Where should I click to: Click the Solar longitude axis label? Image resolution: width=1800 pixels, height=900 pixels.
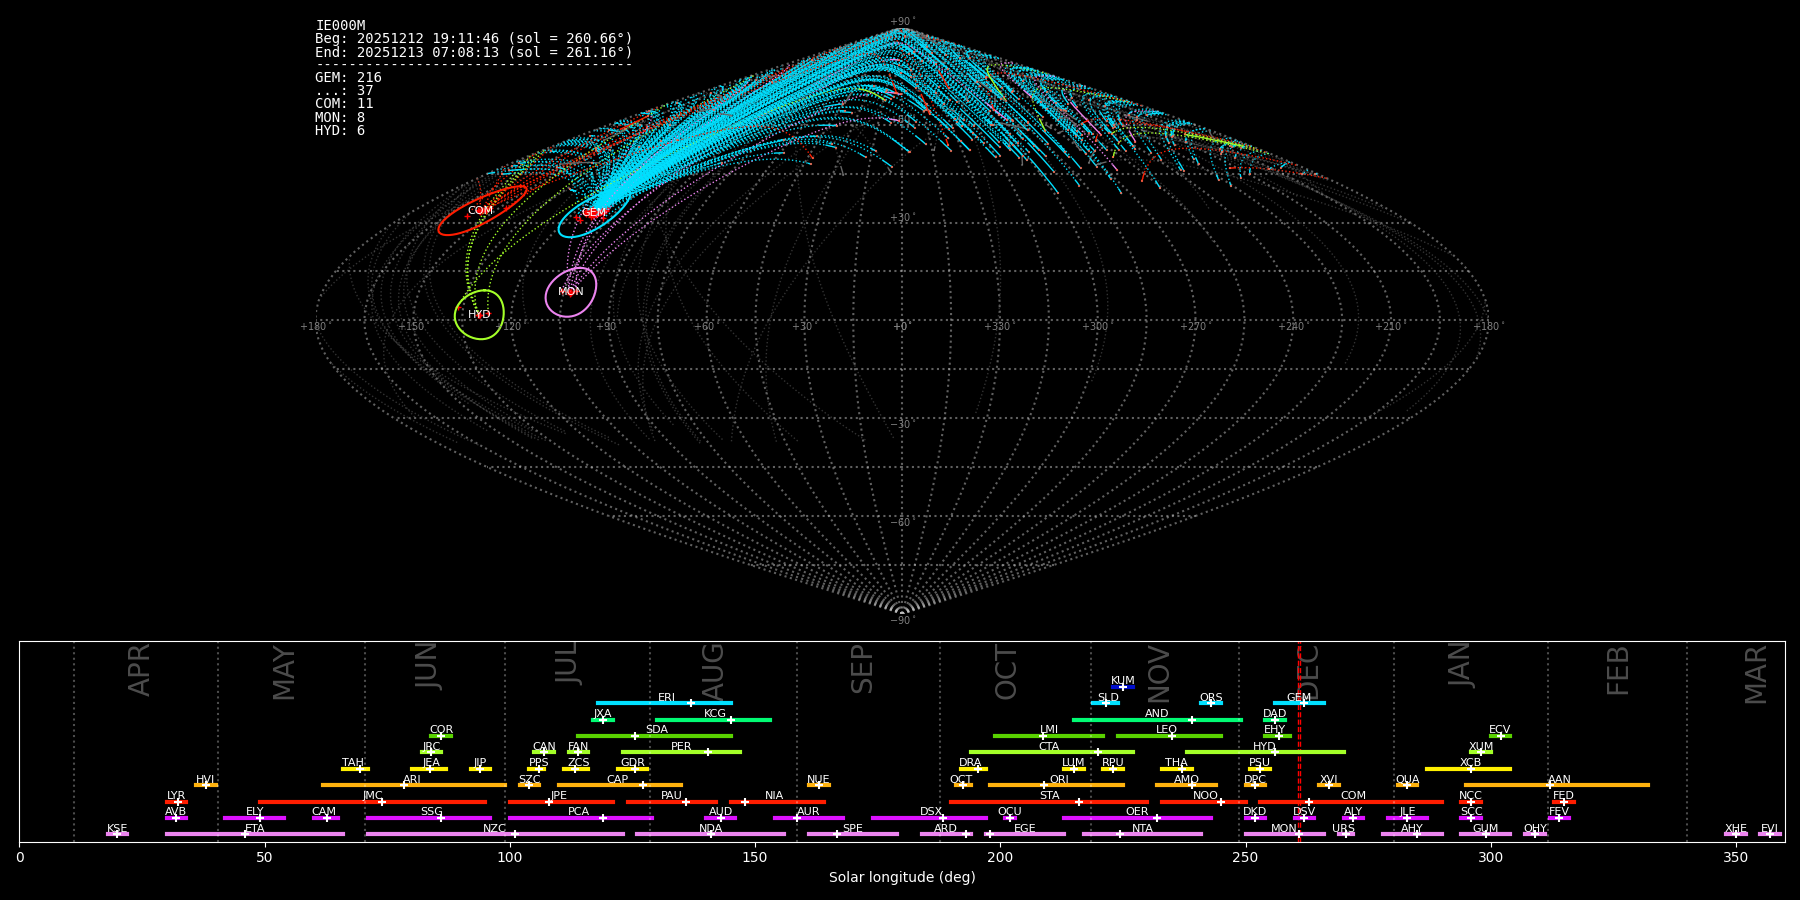tap(902, 878)
